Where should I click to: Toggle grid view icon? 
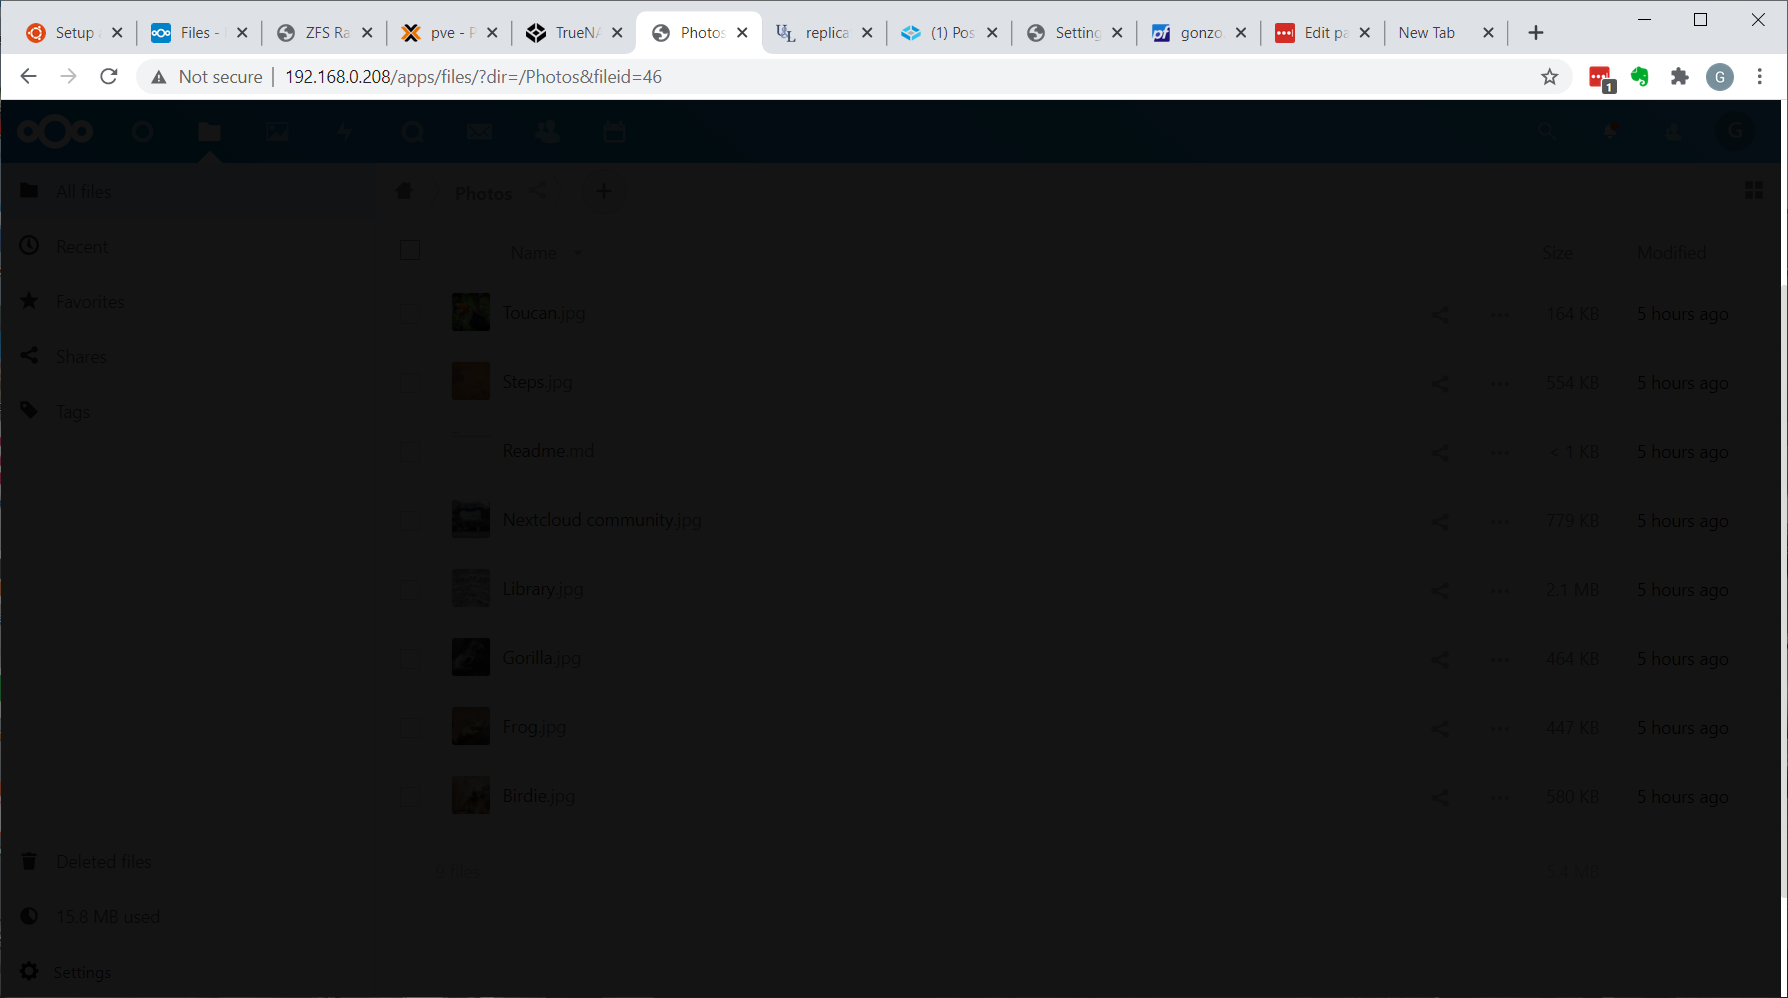1754,190
